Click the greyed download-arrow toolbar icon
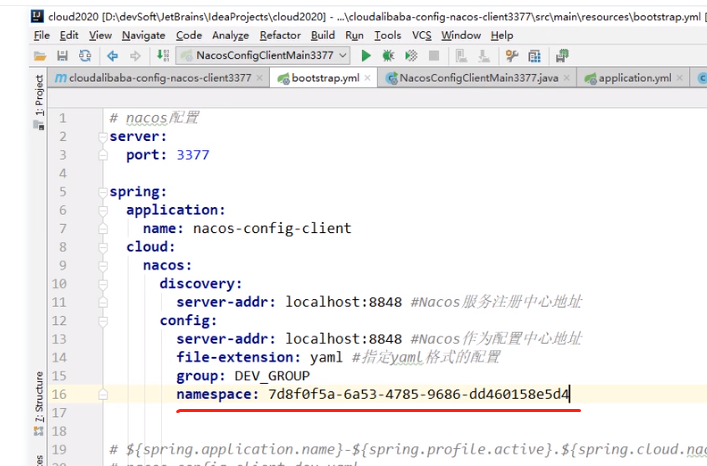707x466 pixels. 484,56
